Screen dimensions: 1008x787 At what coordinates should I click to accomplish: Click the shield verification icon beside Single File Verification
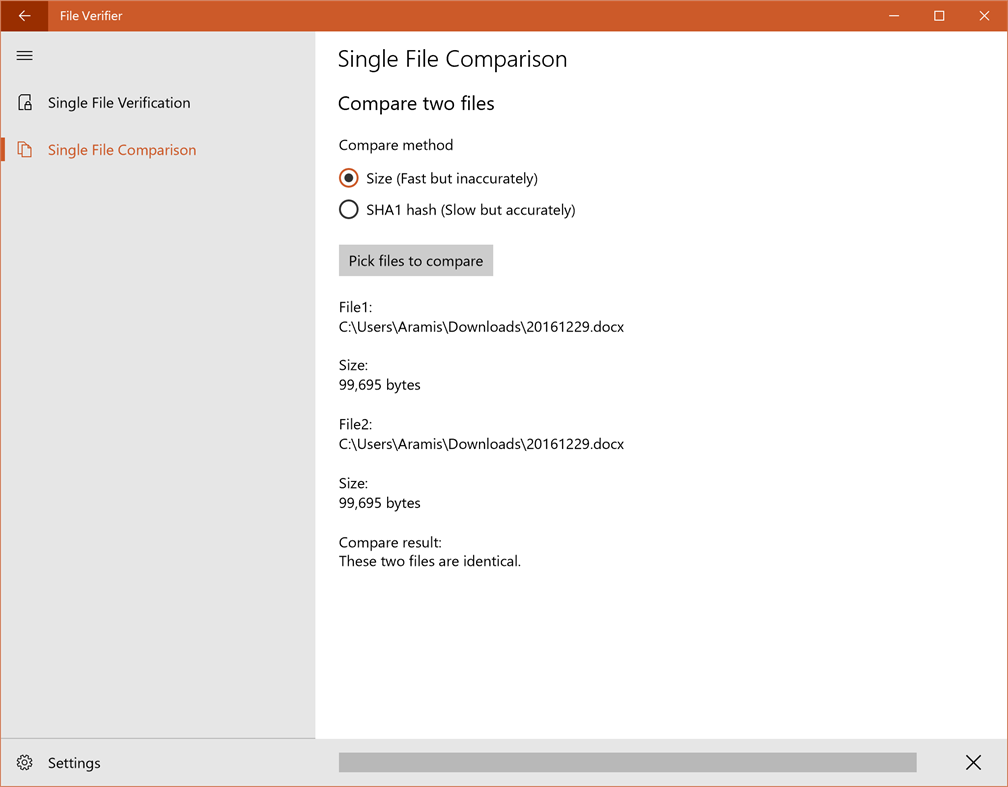[x=23, y=102]
